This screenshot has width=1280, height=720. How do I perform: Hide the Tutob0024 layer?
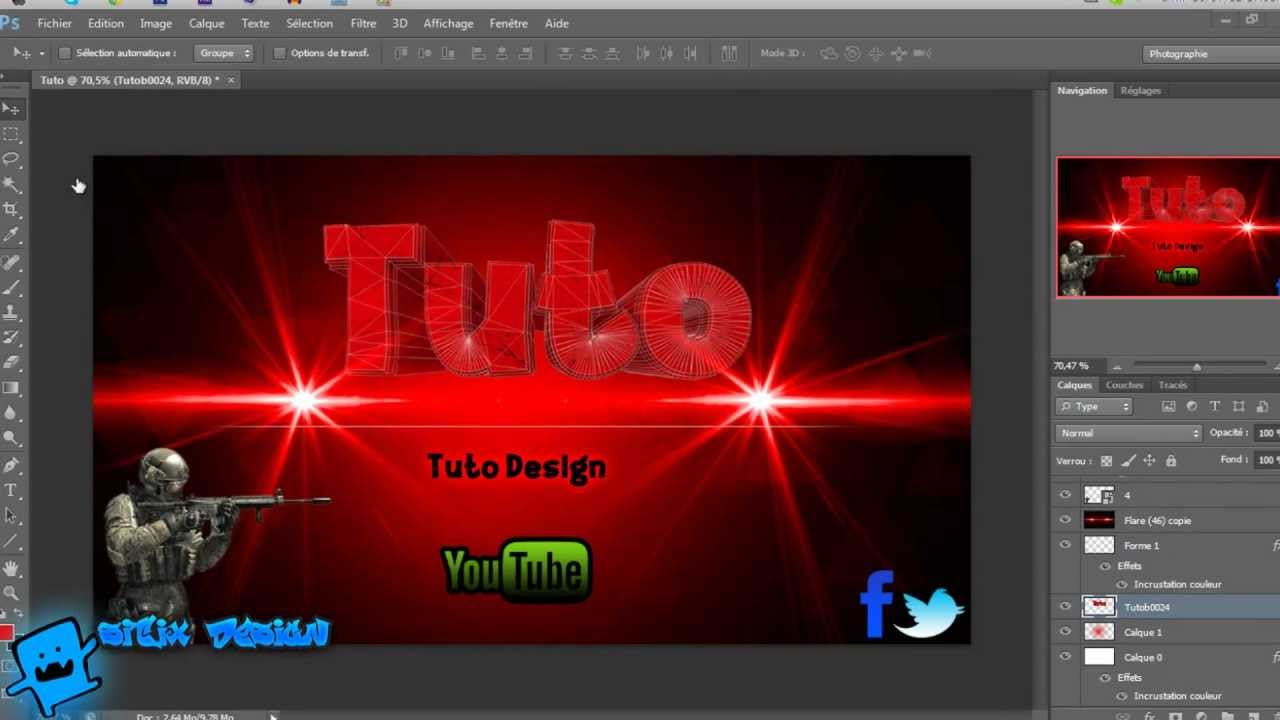point(1065,607)
